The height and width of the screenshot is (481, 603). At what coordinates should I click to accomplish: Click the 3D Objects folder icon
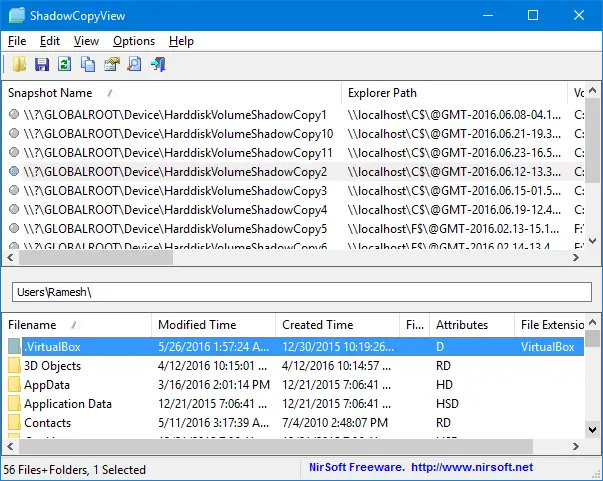(15, 366)
